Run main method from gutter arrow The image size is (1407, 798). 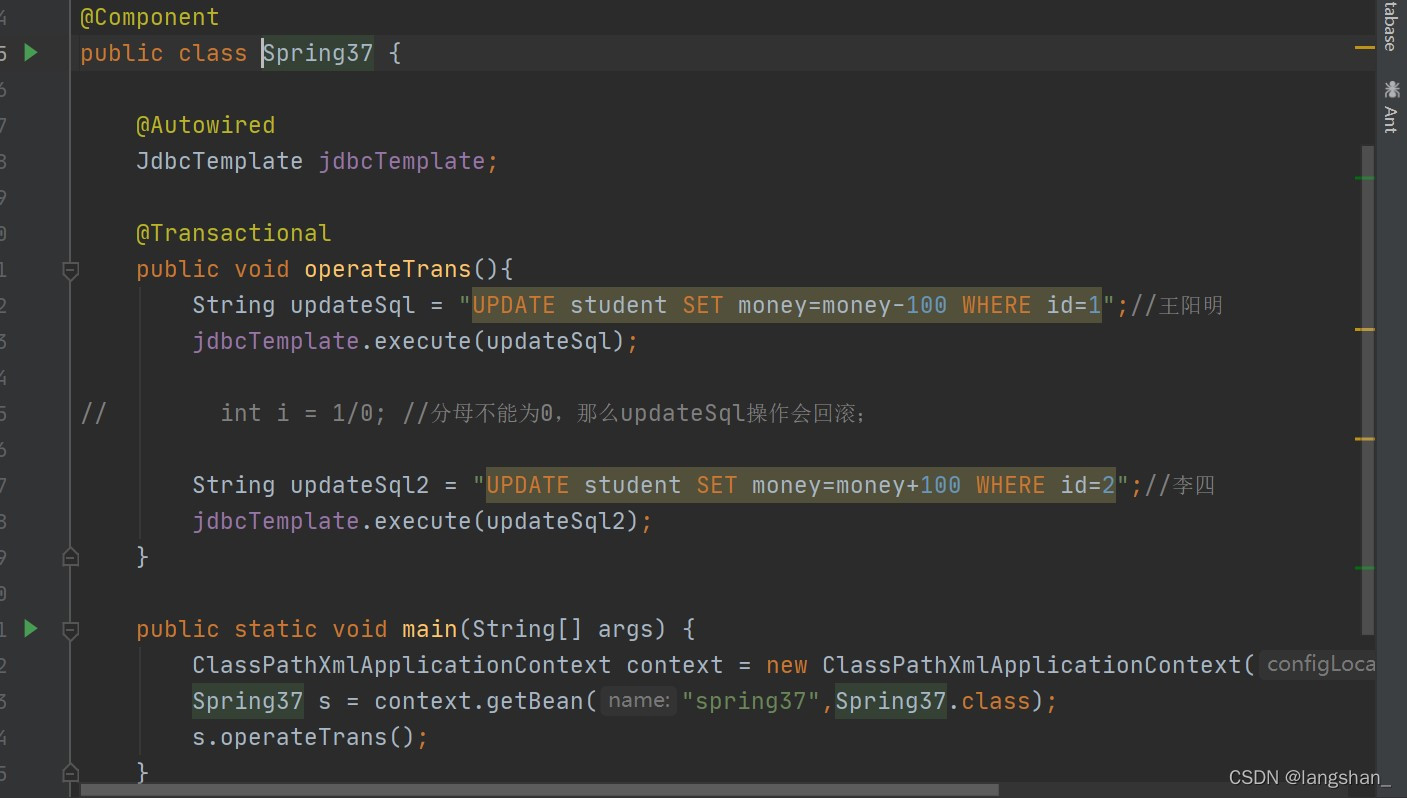tap(30, 628)
